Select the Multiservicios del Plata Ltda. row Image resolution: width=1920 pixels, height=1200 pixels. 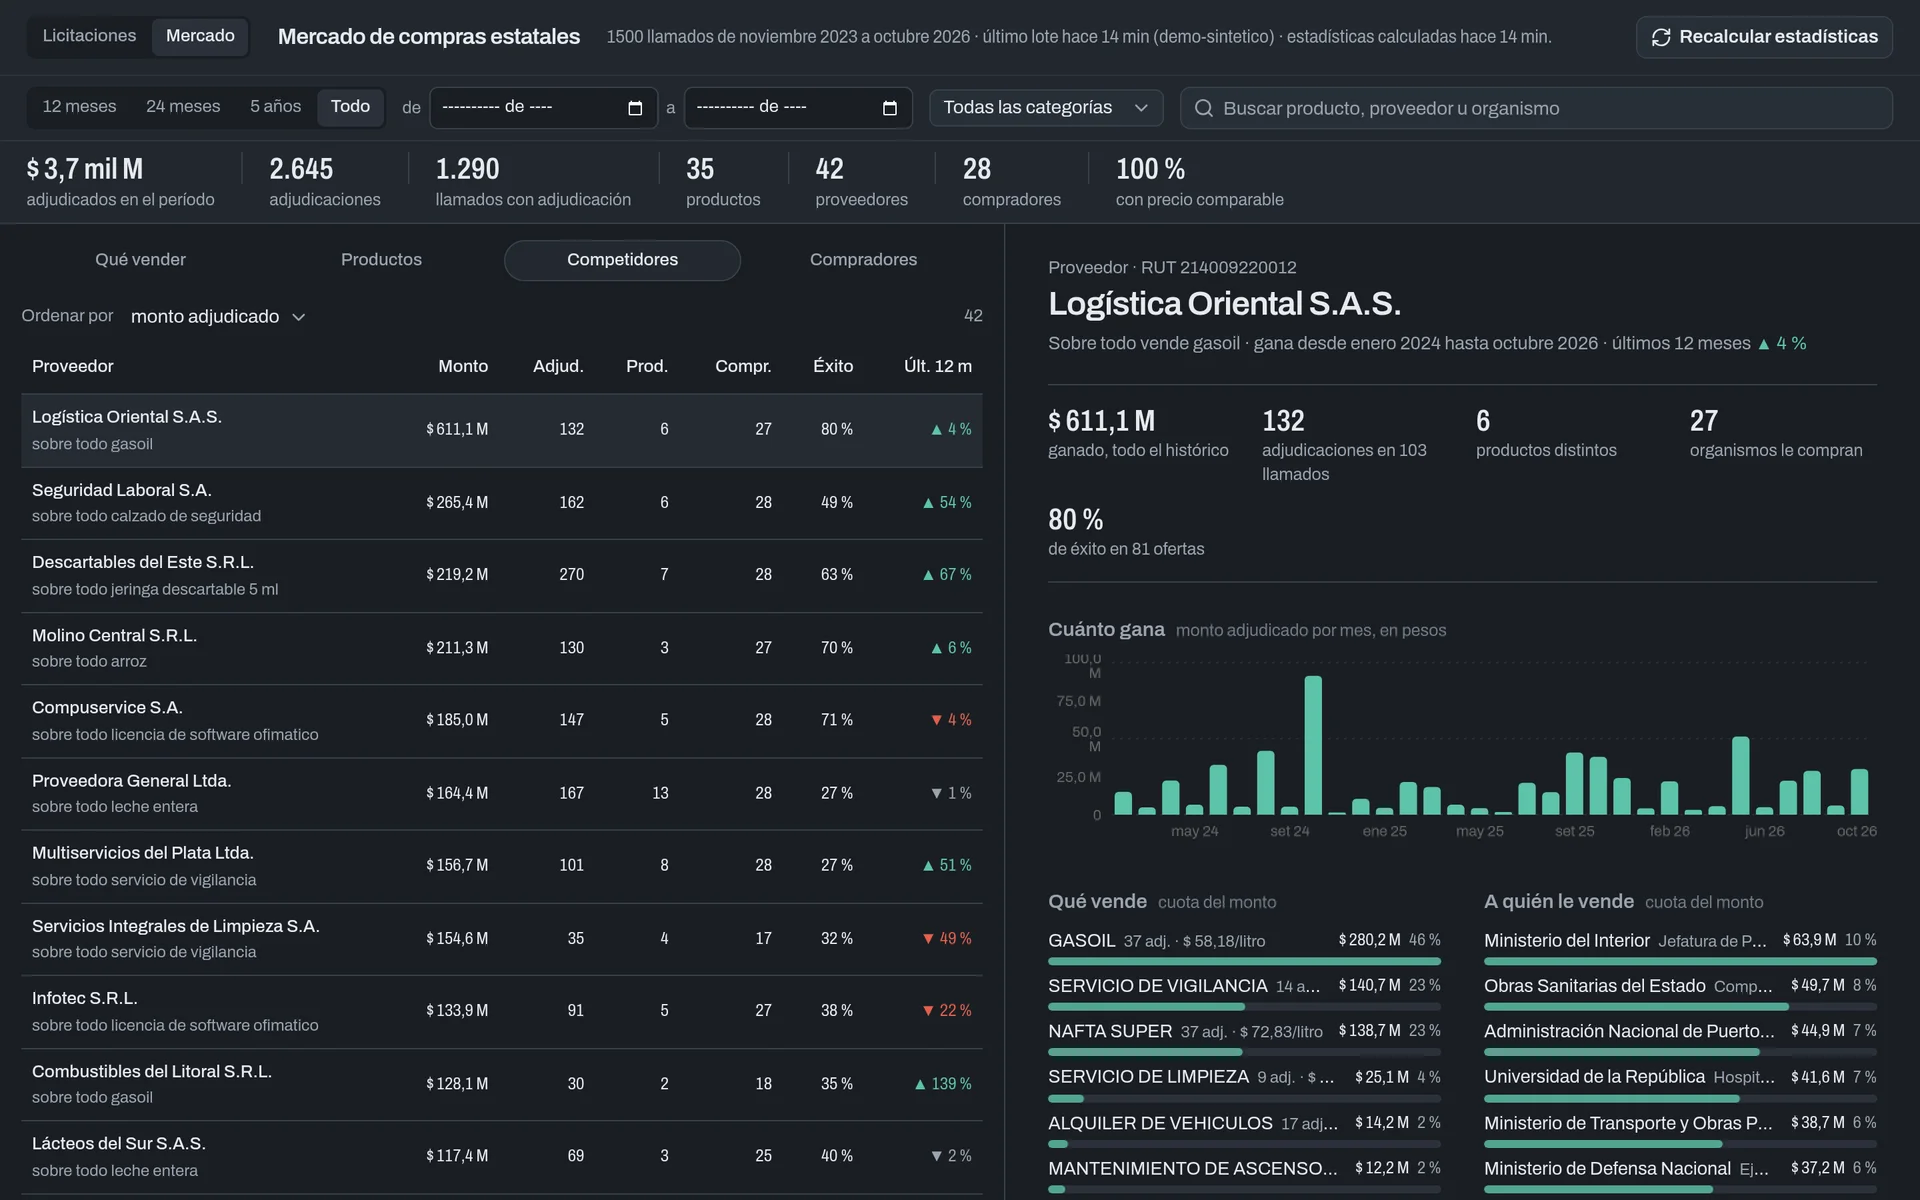pos(502,866)
